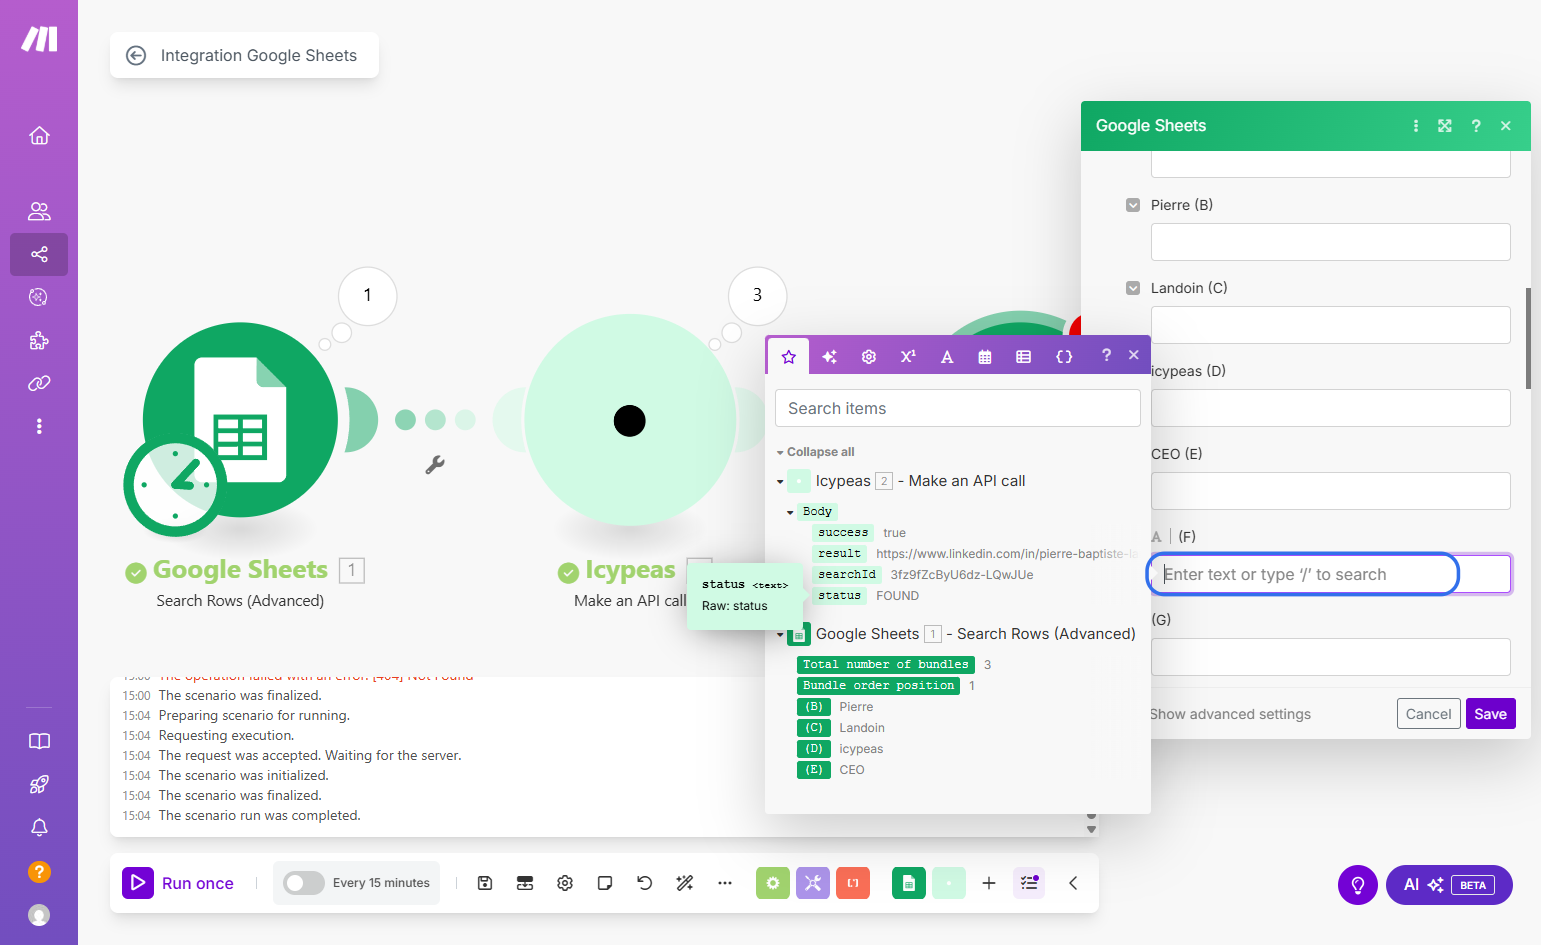Viewport: 1541px width, 945px height.
Task: Click the Run once button
Action: point(179,883)
